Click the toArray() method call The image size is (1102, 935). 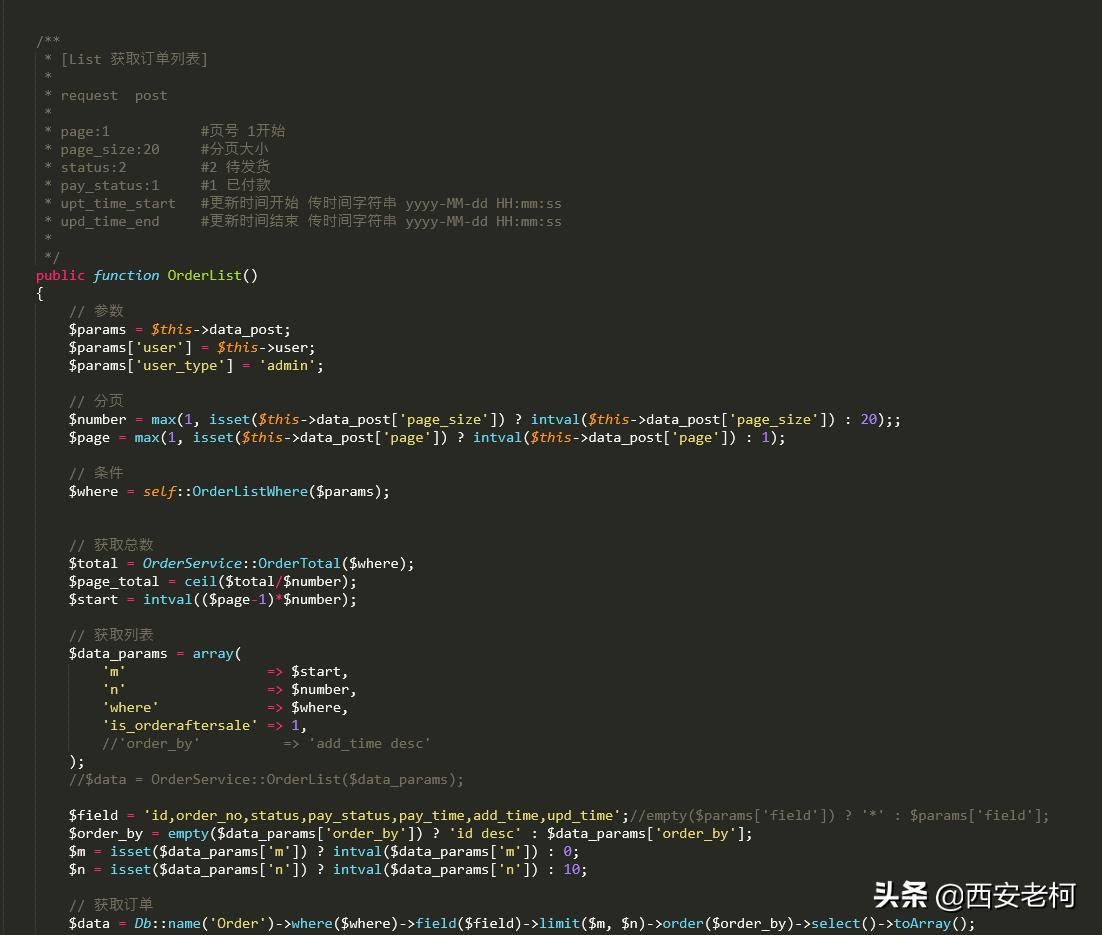coord(926,923)
